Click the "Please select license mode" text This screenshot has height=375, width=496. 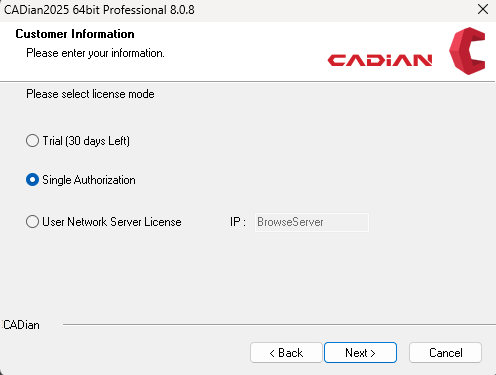point(90,94)
